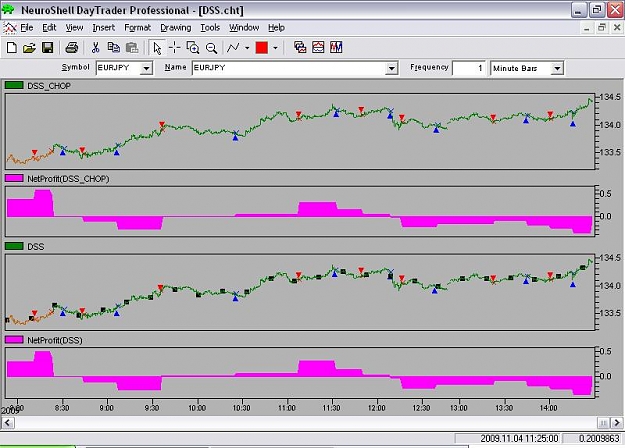Select the line drawing tool
The image size is (625, 448).
click(233, 48)
